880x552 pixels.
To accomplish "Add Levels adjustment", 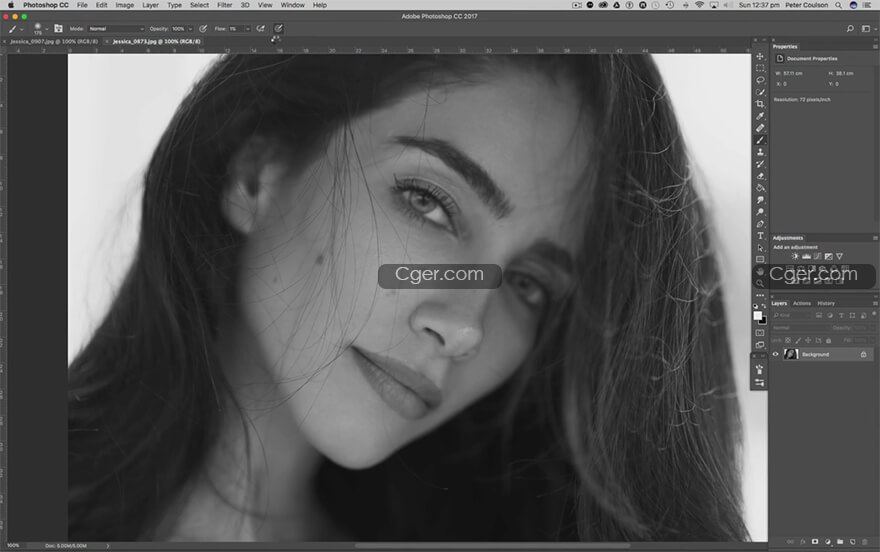I will point(806,256).
